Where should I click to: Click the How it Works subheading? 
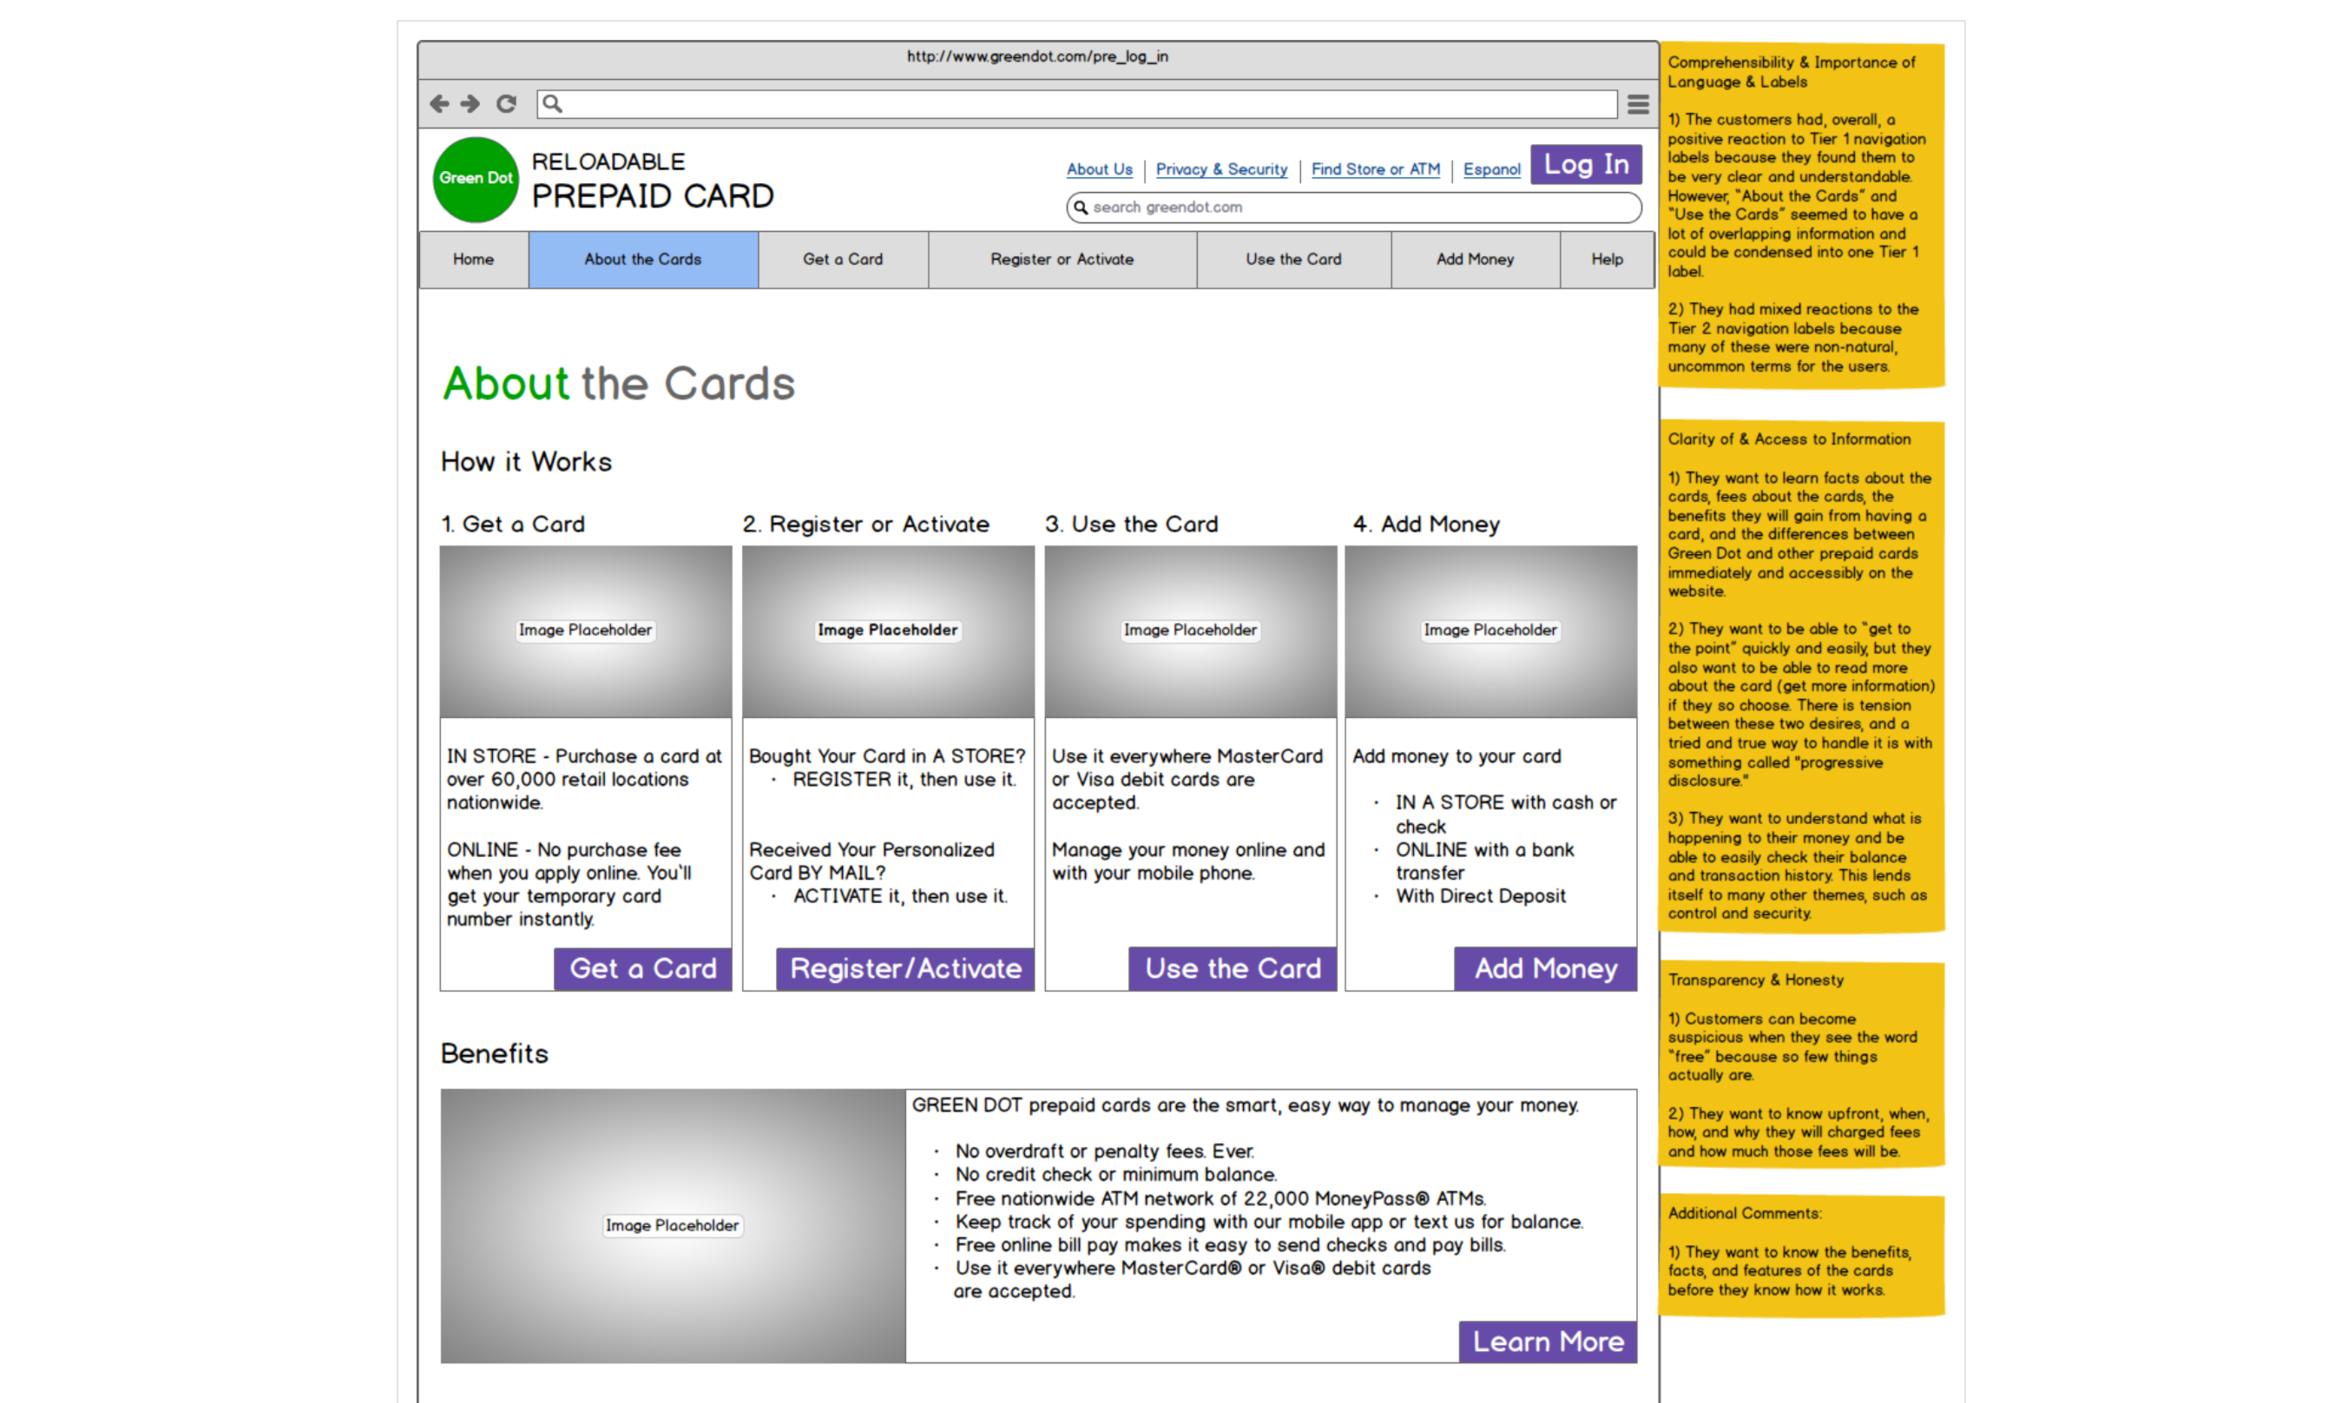(526, 462)
